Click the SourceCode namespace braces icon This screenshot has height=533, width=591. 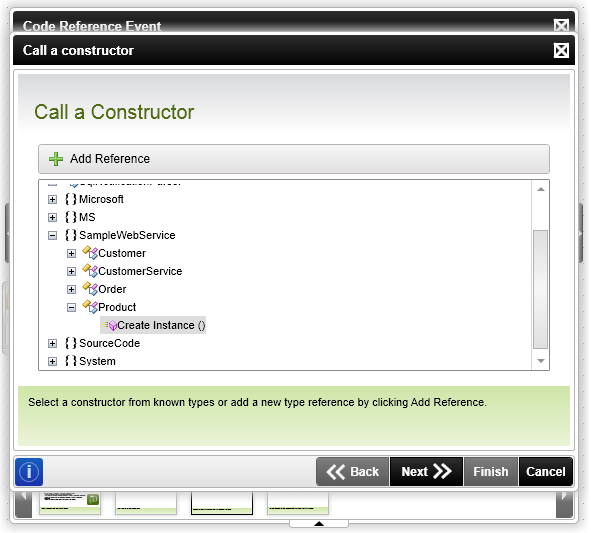click(x=71, y=343)
